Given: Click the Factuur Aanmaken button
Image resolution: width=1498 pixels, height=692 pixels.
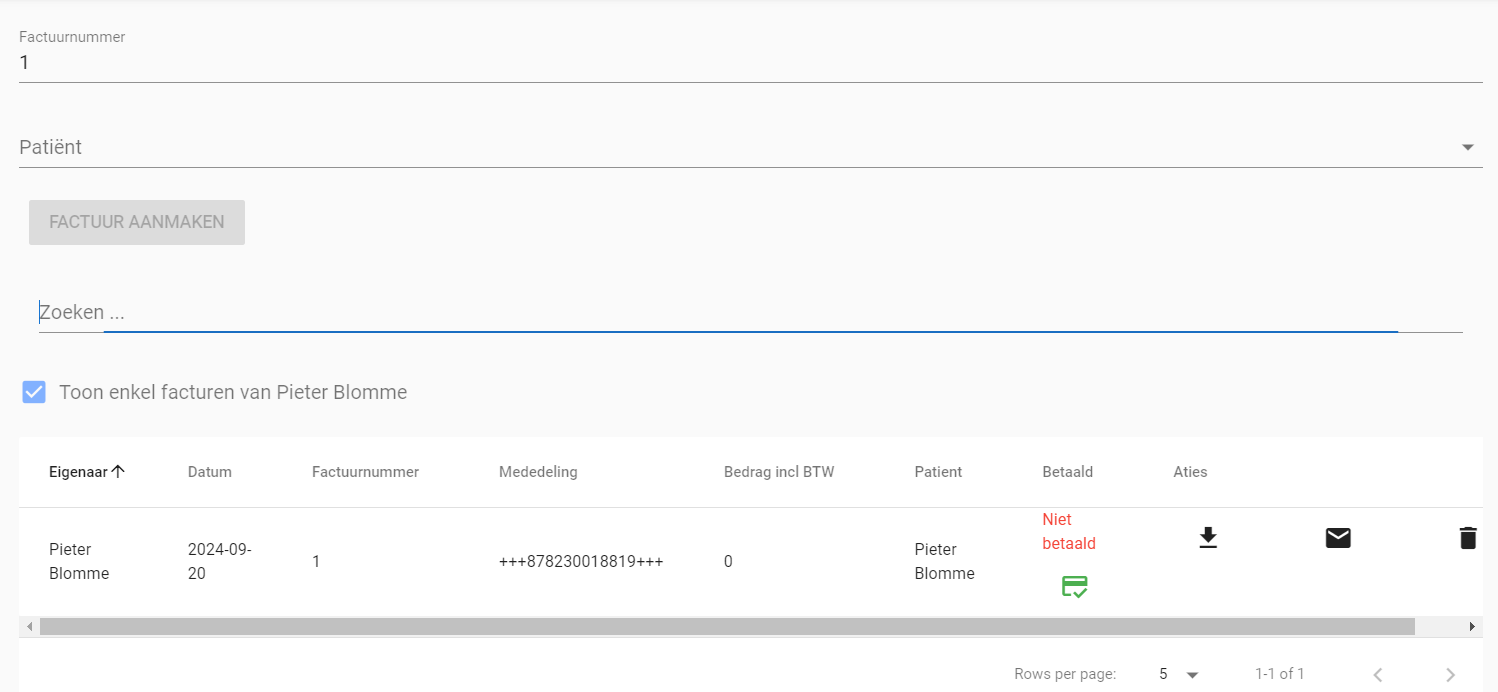Looking at the screenshot, I should [x=137, y=222].
